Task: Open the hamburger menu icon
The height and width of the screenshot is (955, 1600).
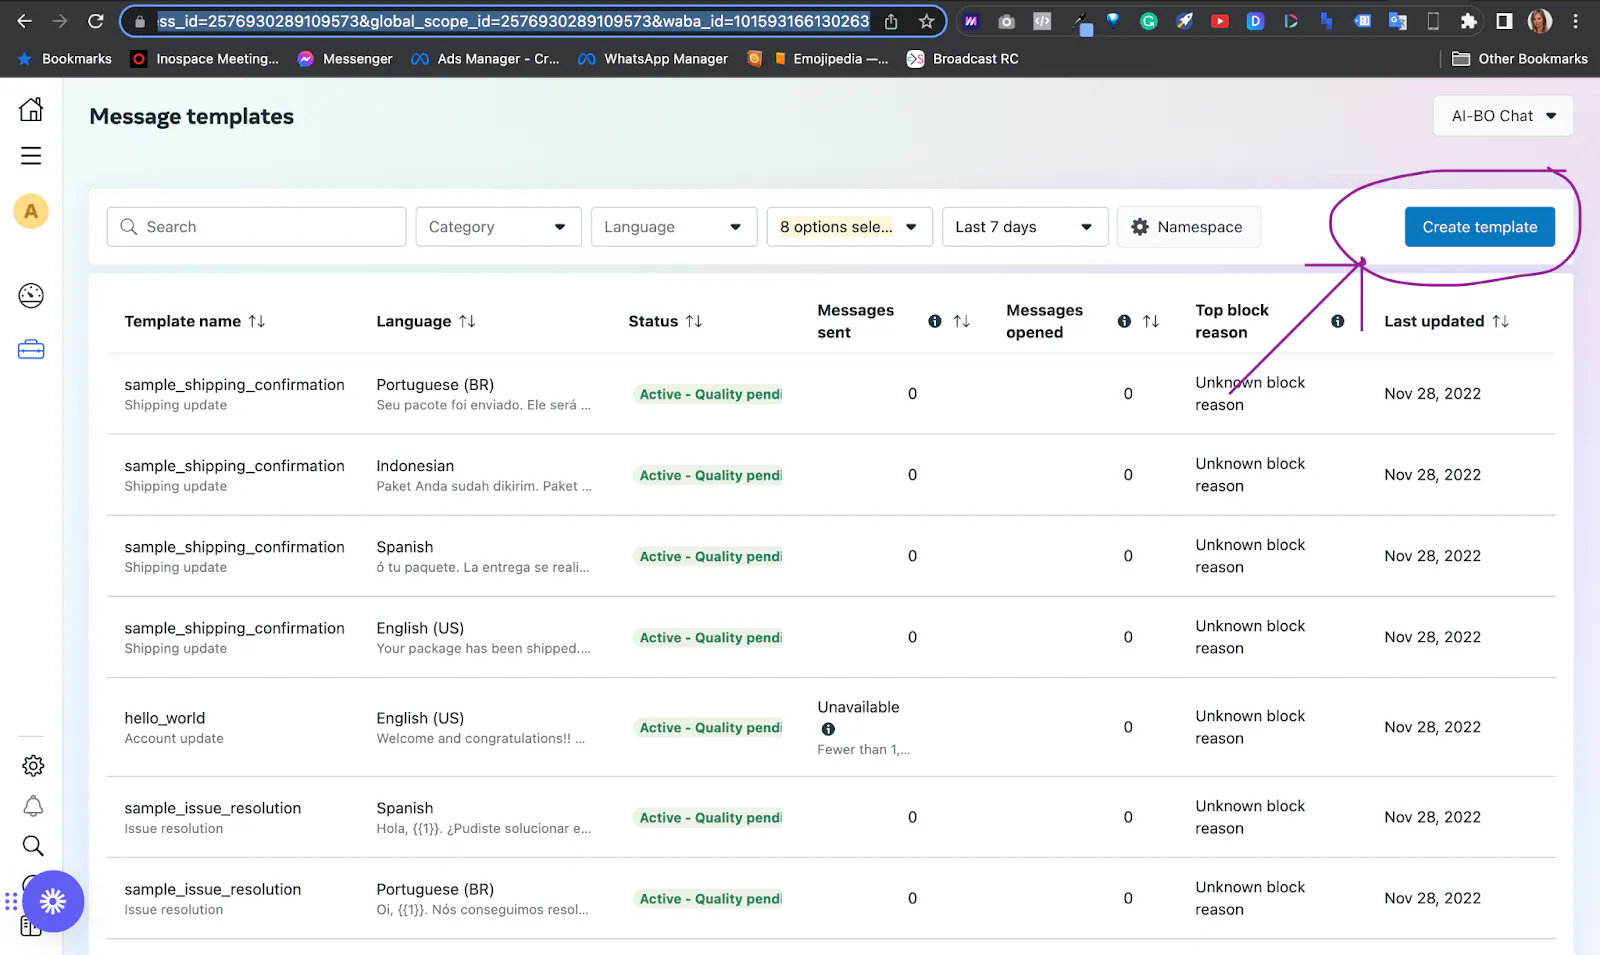Action: point(31,156)
